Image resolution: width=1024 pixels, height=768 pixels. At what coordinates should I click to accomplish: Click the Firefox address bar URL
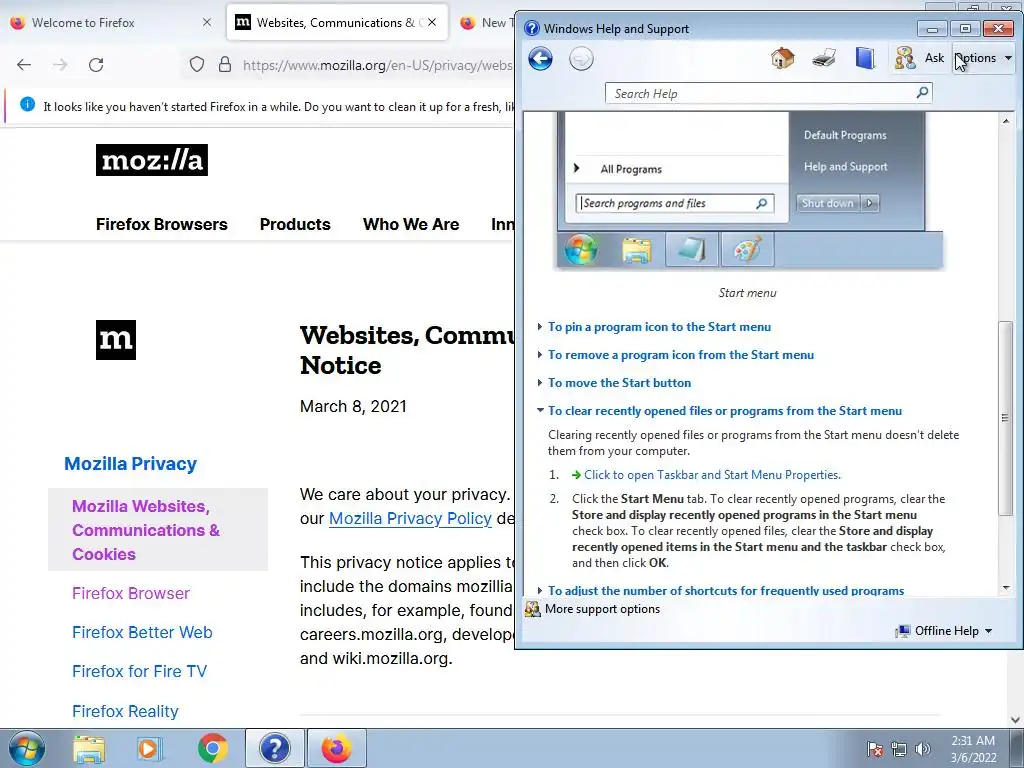coord(377,65)
